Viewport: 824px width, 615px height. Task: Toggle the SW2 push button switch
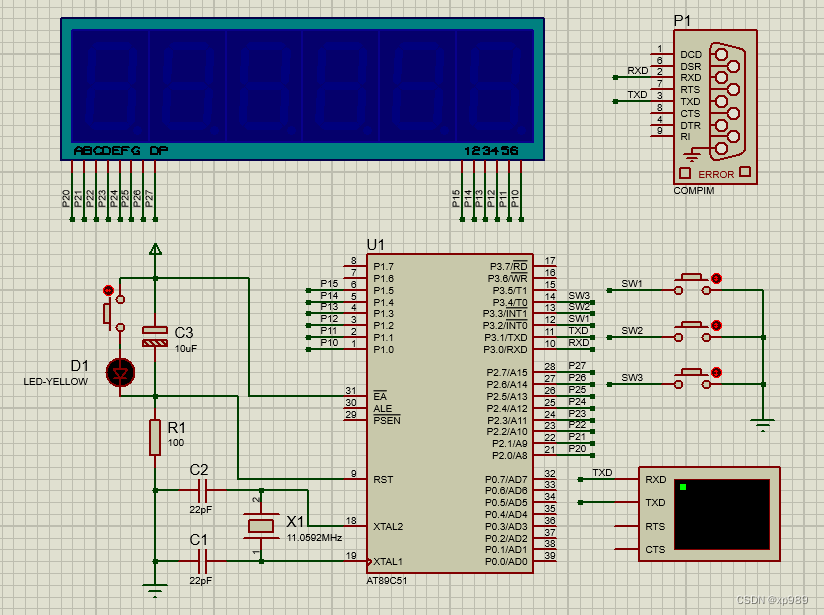[692, 332]
